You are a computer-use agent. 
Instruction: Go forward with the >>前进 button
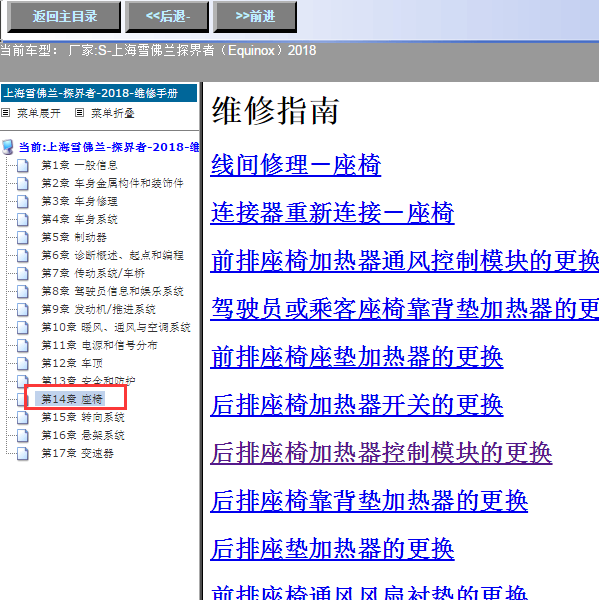tap(255, 16)
